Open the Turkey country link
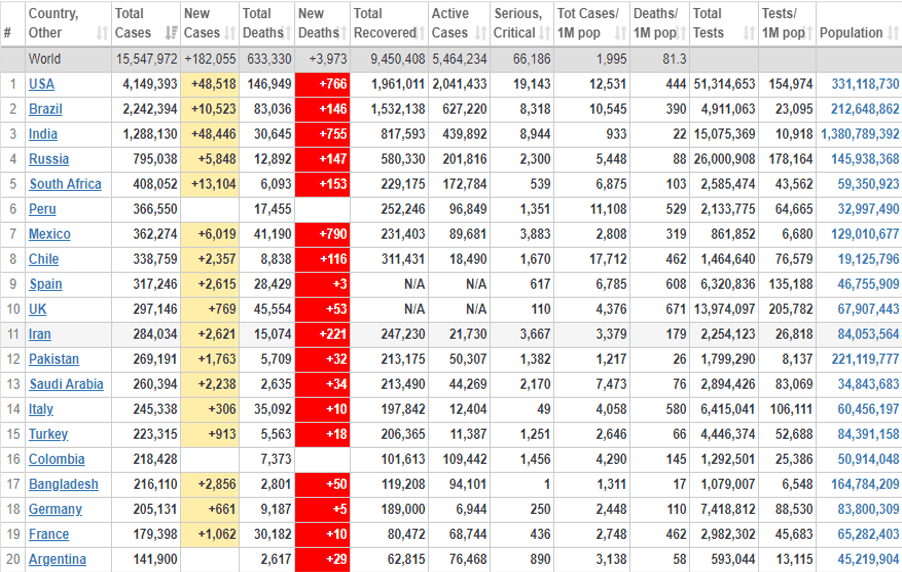The image size is (902, 572). tap(48, 434)
